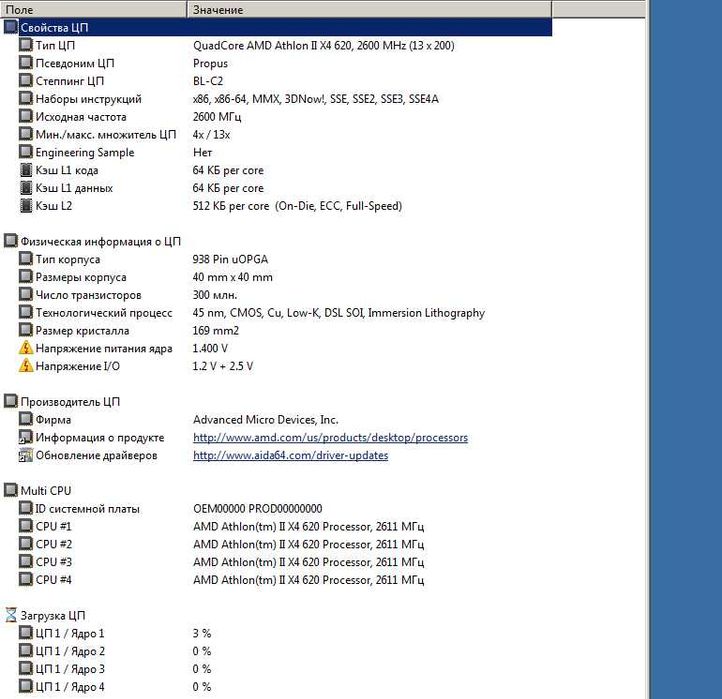
Task: Open the amd.com desktop processors link
Action: point(330,437)
